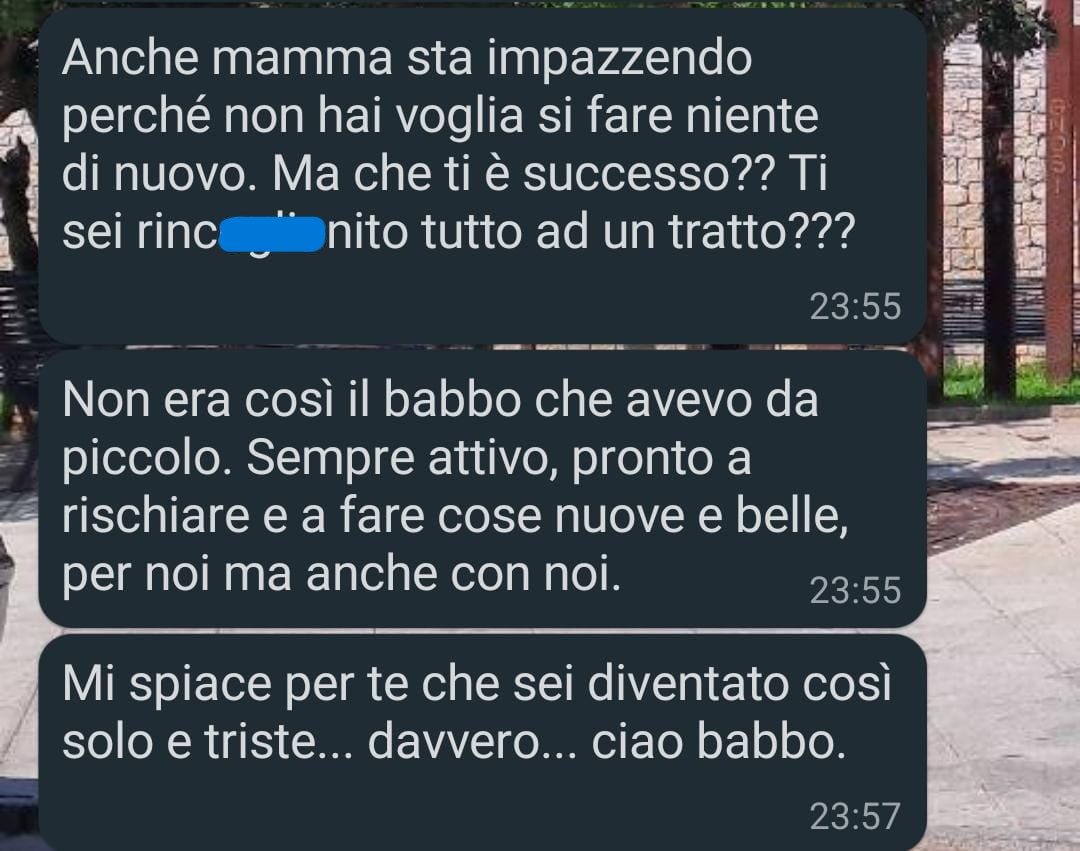This screenshot has width=1080, height=851.
Task: Tap the blue censor mark covering the word
Action: point(272,234)
